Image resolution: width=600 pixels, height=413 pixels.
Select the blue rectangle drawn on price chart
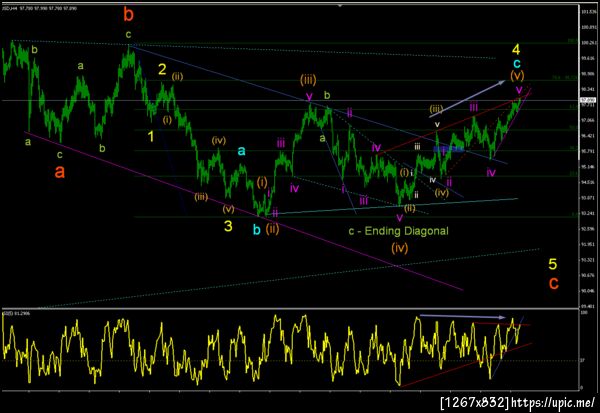pos(448,149)
